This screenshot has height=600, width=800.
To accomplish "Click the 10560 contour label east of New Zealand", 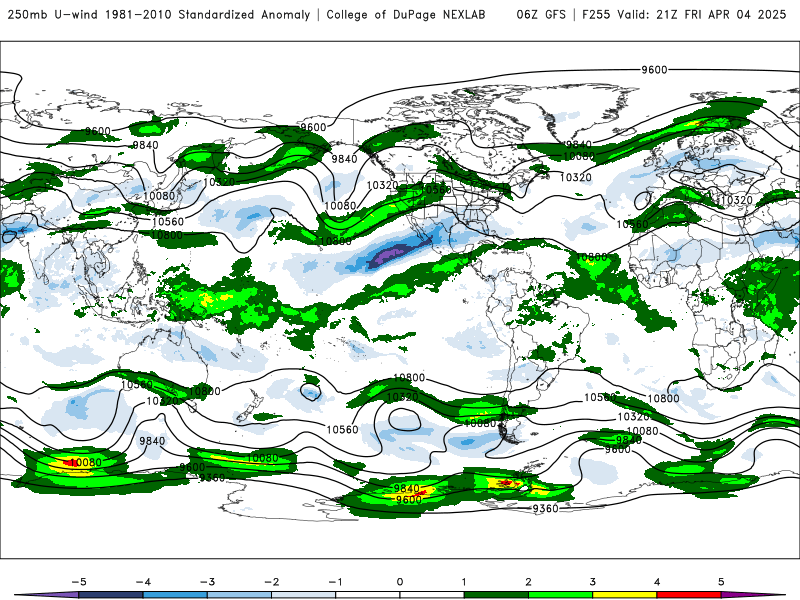I will tap(342, 430).
